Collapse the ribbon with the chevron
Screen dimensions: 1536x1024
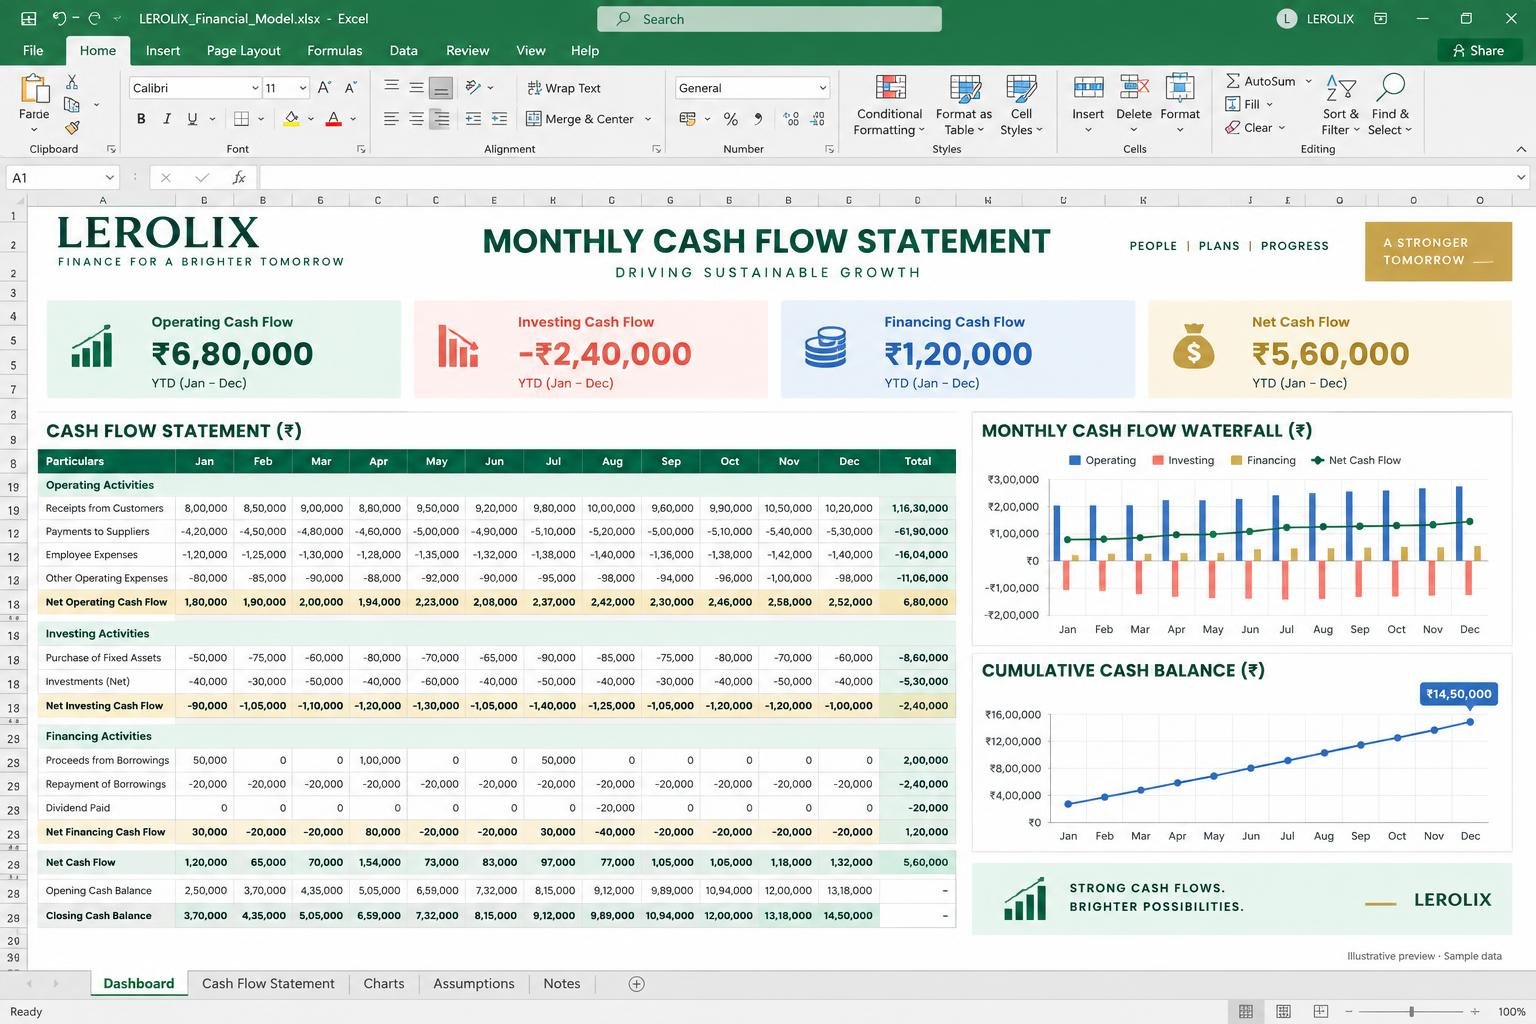click(1521, 149)
